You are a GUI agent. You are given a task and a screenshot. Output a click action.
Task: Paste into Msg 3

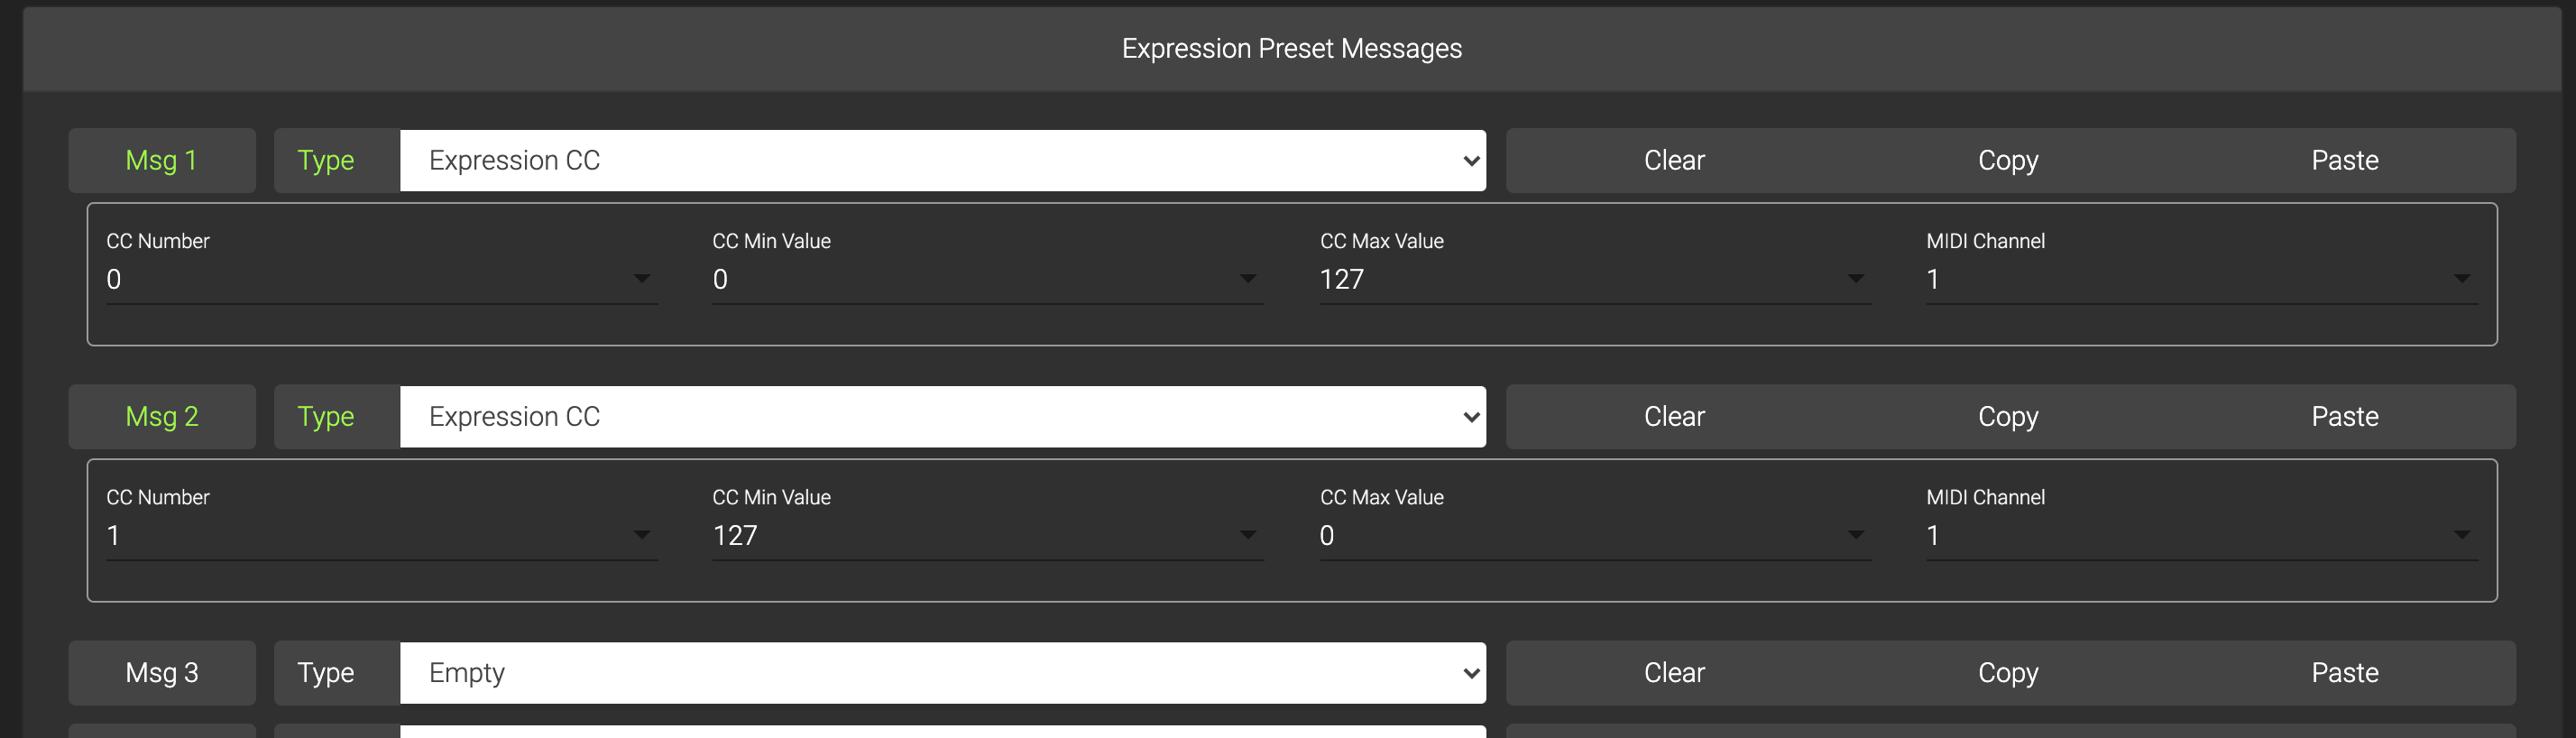click(x=2344, y=672)
